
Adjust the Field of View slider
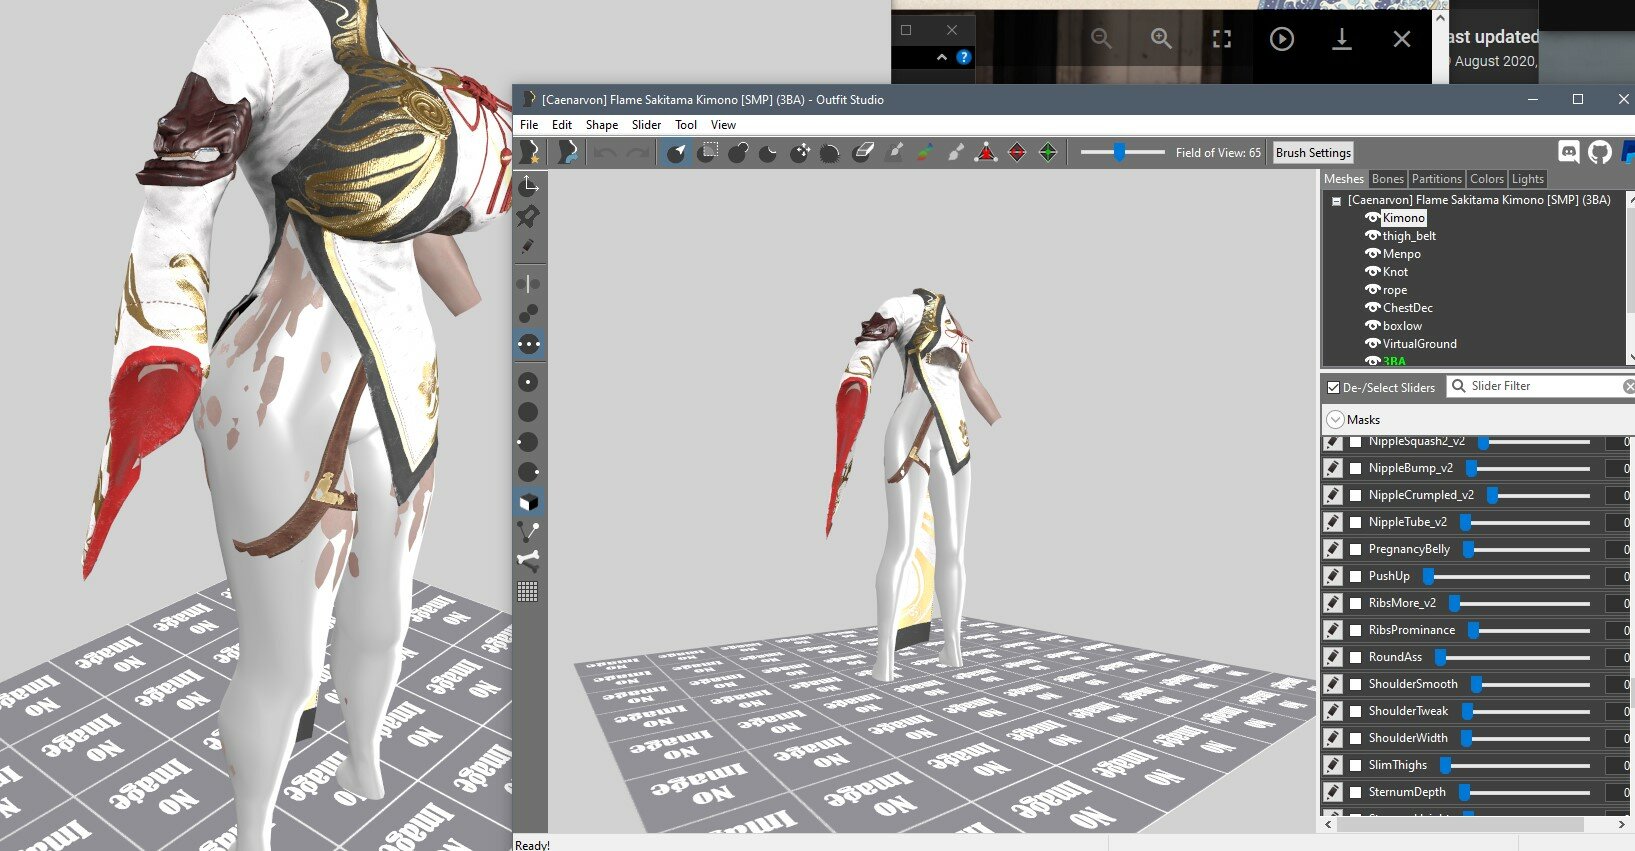click(1123, 152)
